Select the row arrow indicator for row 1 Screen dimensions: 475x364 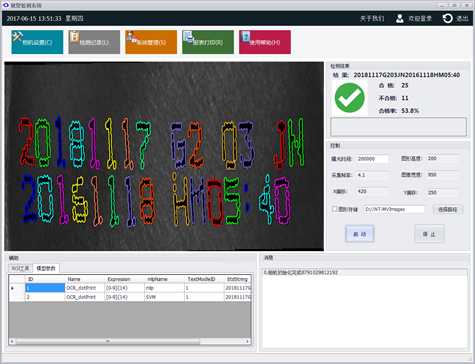tap(13, 288)
